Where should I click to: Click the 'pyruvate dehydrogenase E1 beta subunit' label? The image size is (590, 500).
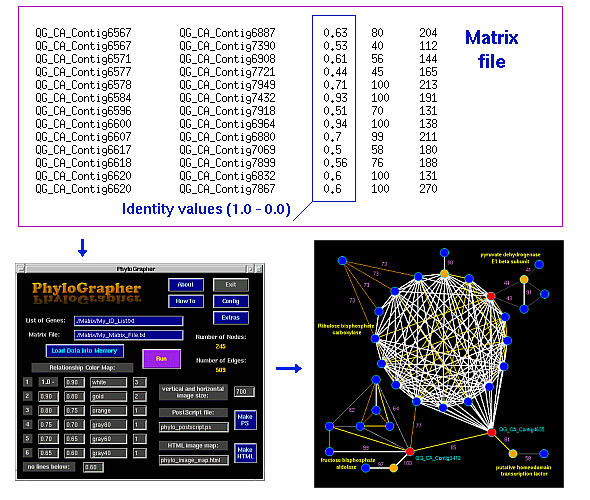pyautogui.click(x=510, y=258)
